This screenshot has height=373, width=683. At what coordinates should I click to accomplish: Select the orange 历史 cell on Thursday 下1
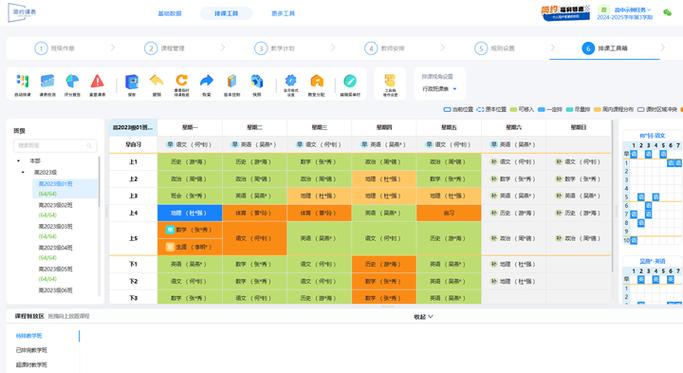click(384, 264)
